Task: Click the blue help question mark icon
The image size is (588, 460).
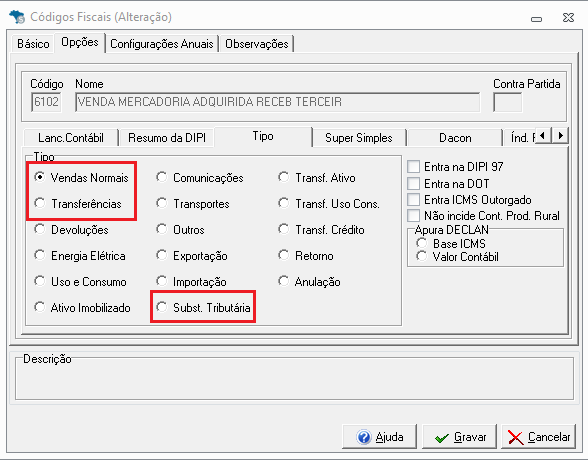Action: [x=364, y=437]
